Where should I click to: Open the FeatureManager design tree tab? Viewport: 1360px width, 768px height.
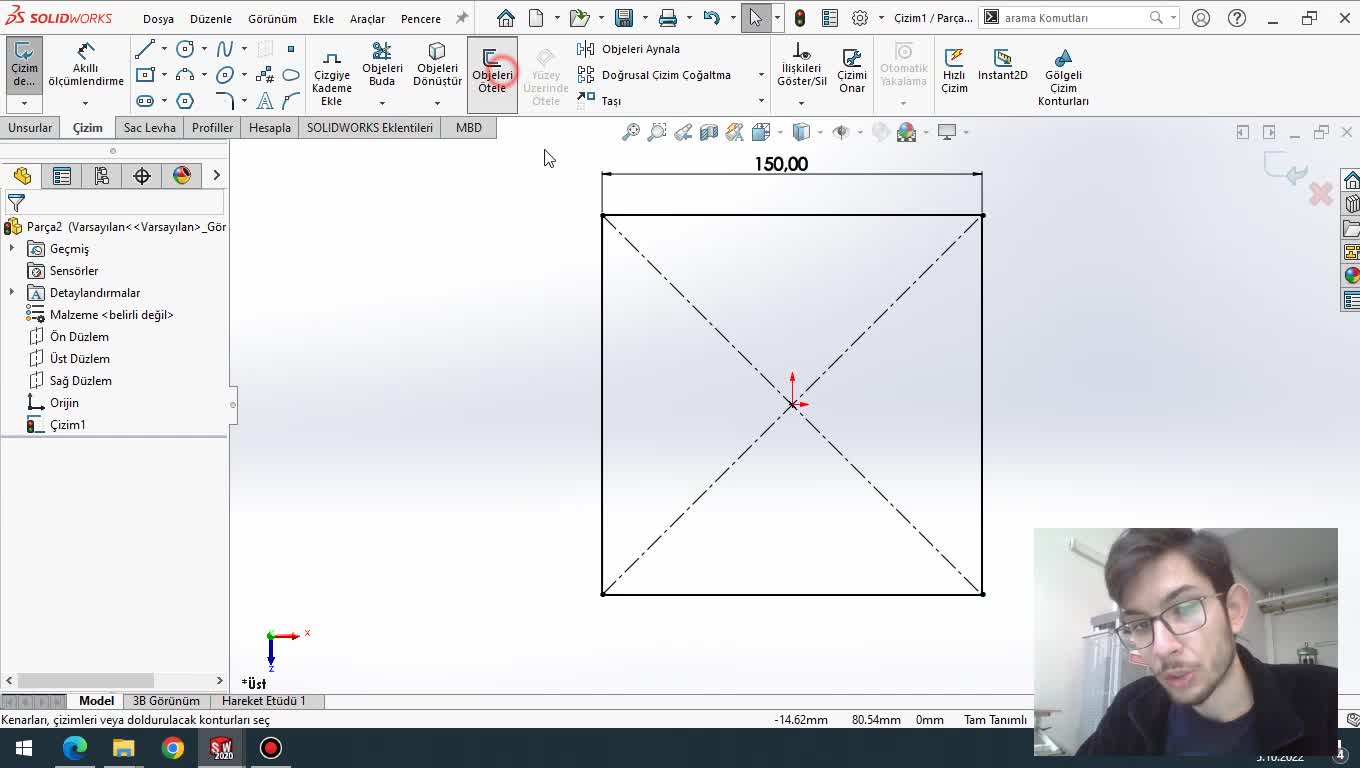click(x=22, y=176)
